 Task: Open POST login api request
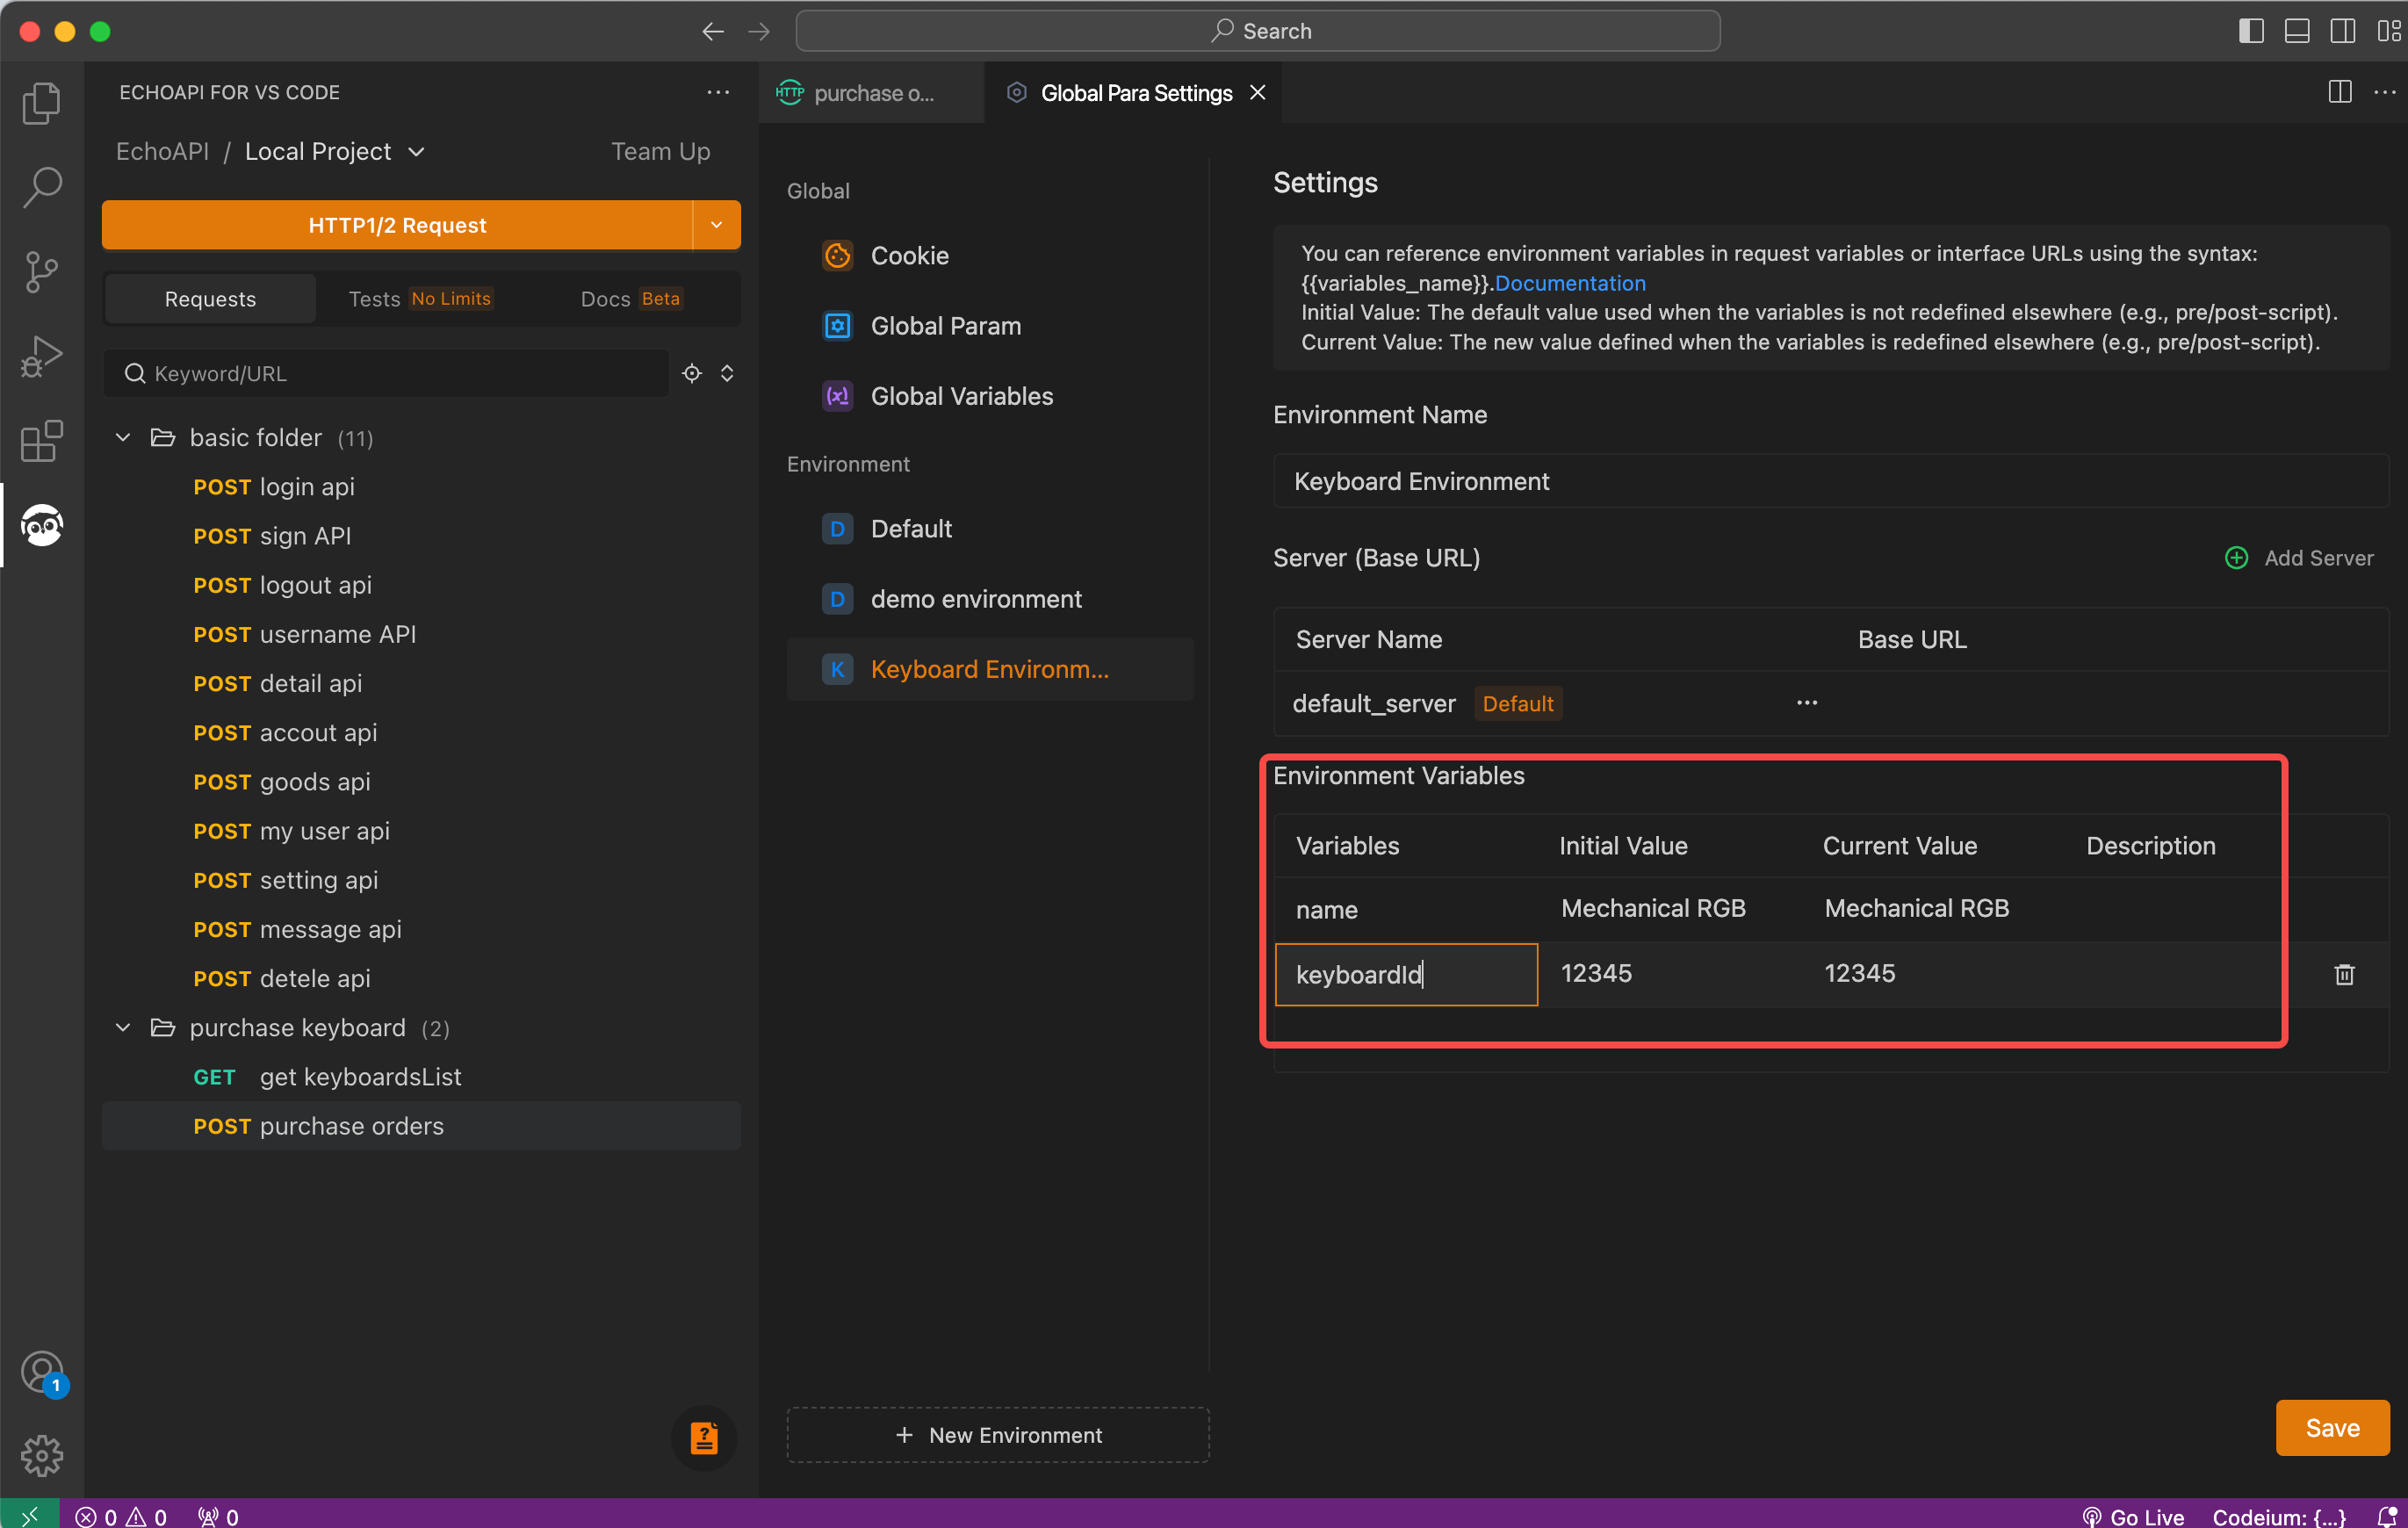(x=421, y=487)
